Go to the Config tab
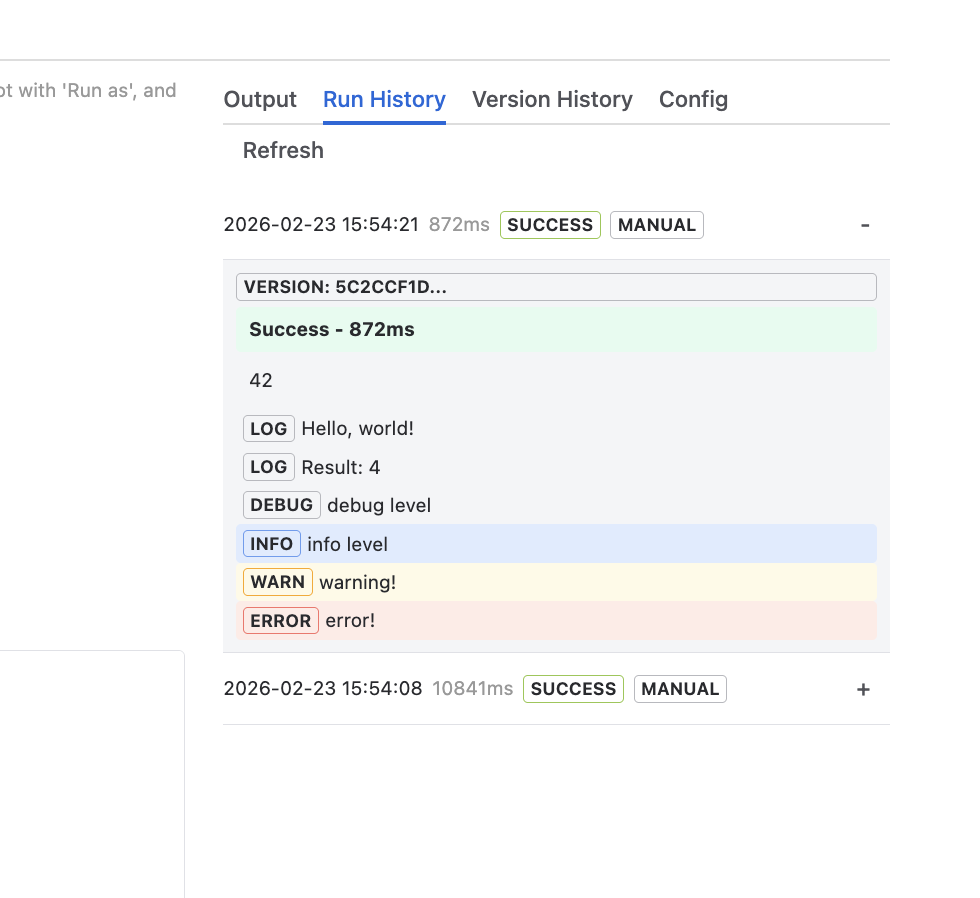Viewport: 980px width, 898px height. (693, 100)
